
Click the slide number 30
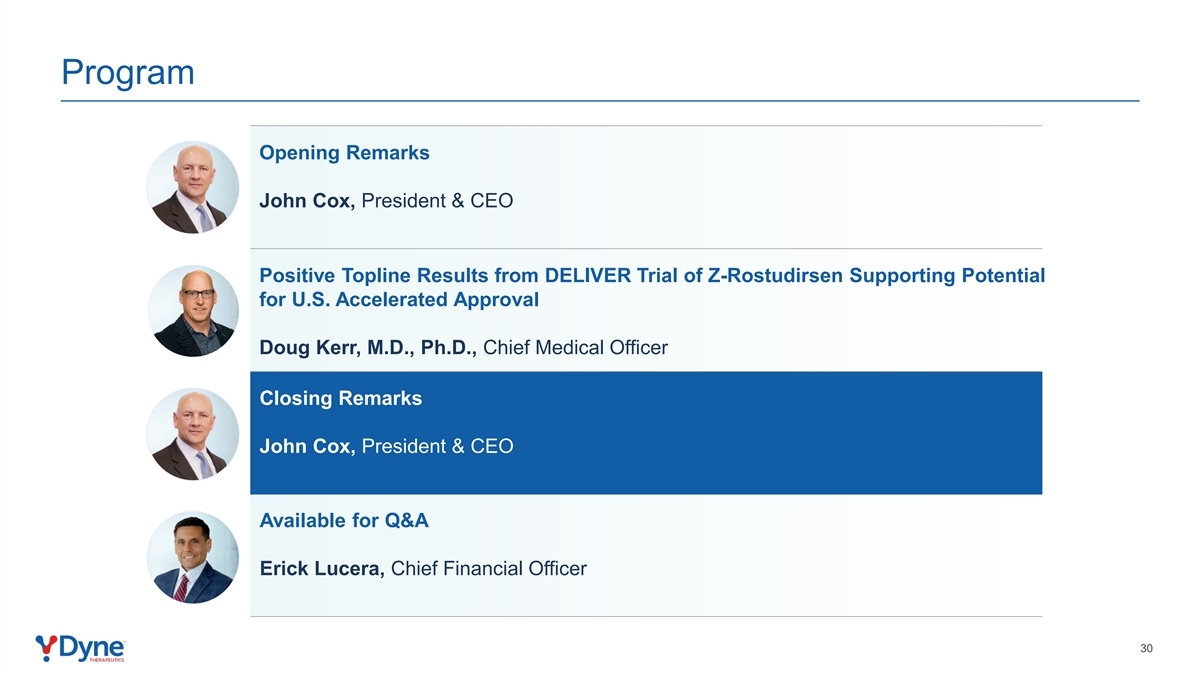point(1146,649)
